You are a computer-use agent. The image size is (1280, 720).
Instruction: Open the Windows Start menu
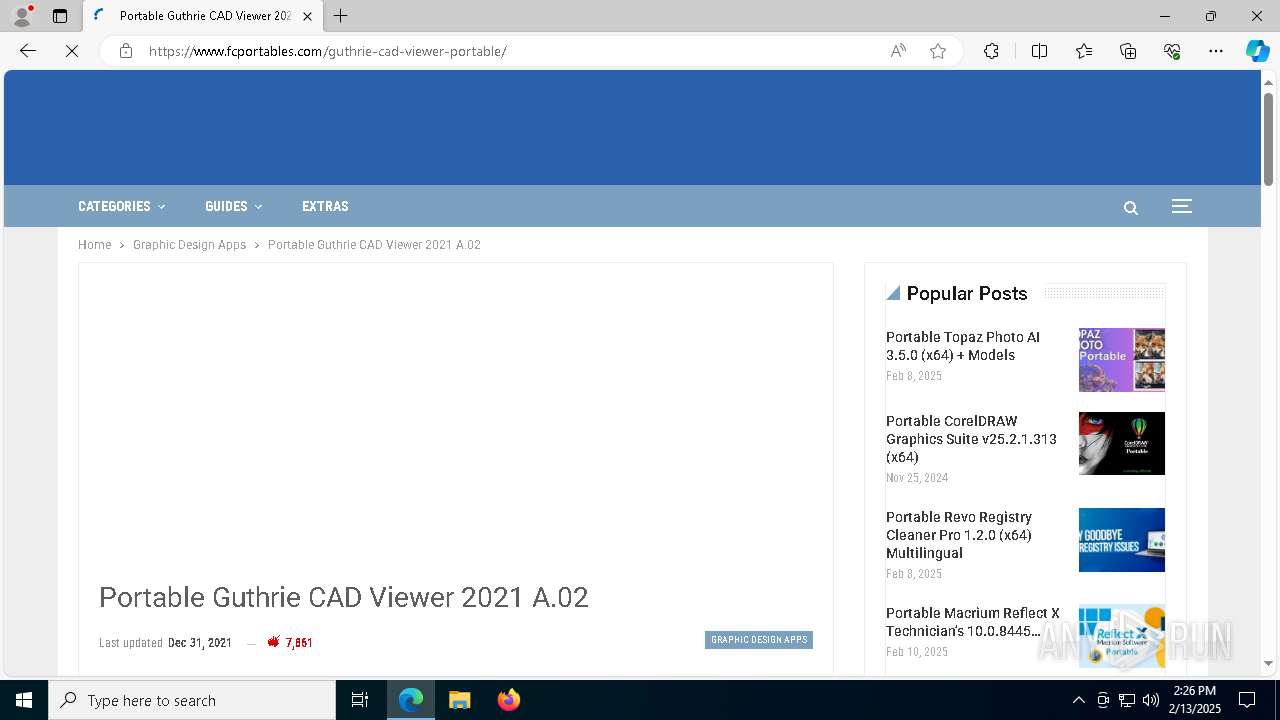[x=24, y=700]
